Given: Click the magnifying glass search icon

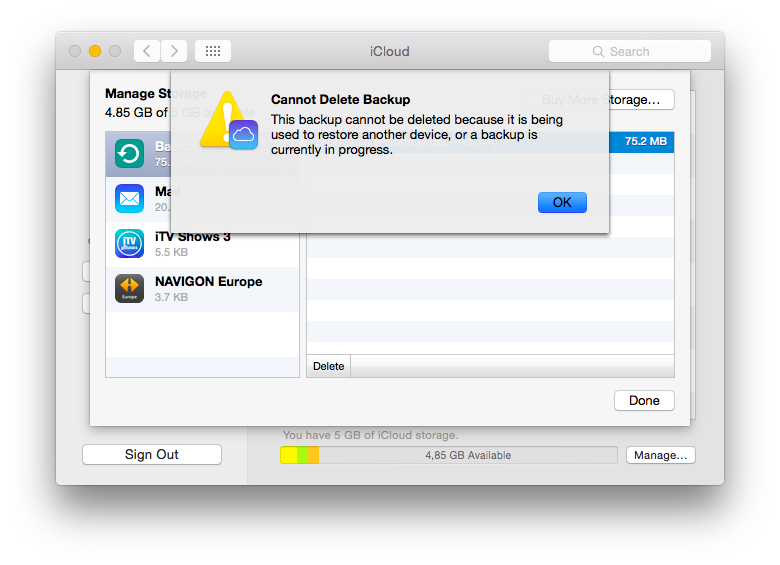Looking at the screenshot, I should [x=598, y=52].
